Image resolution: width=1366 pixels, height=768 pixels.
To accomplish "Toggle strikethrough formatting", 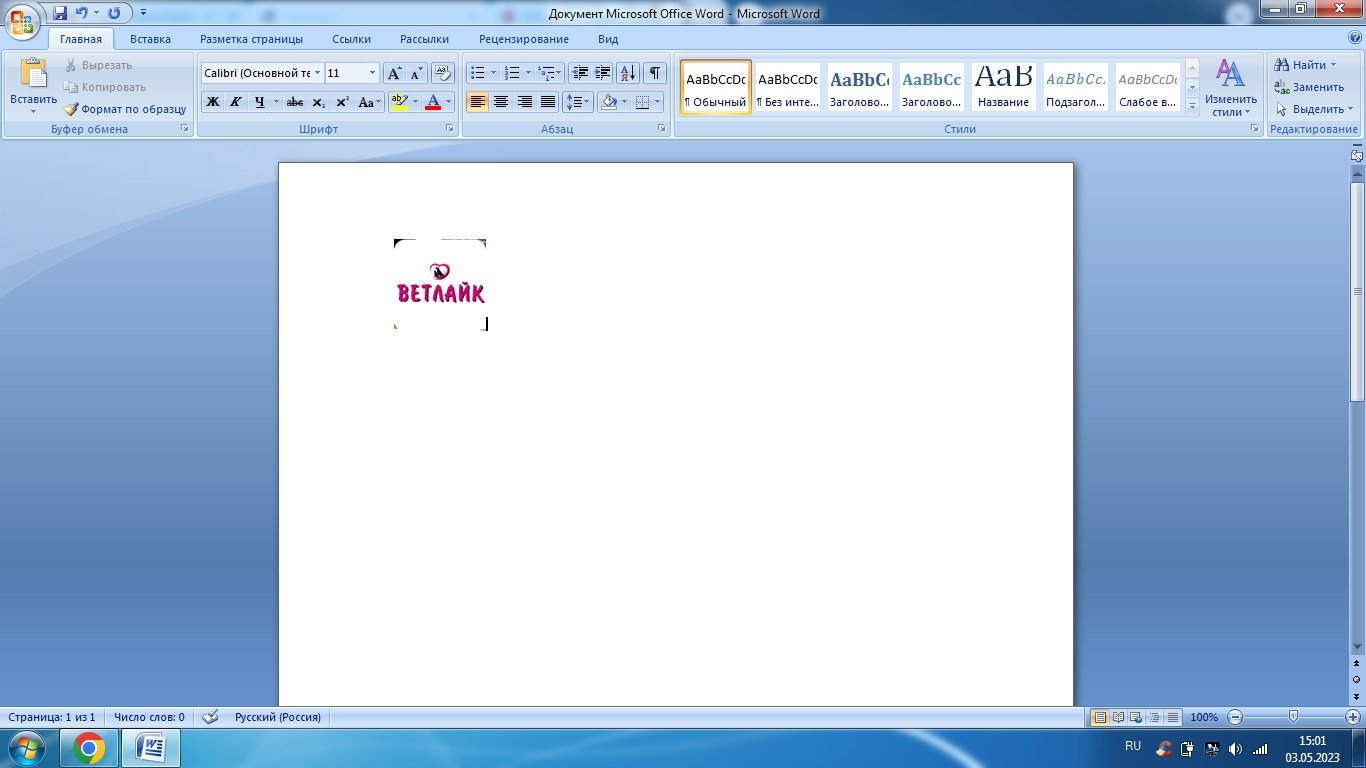I will coord(295,102).
